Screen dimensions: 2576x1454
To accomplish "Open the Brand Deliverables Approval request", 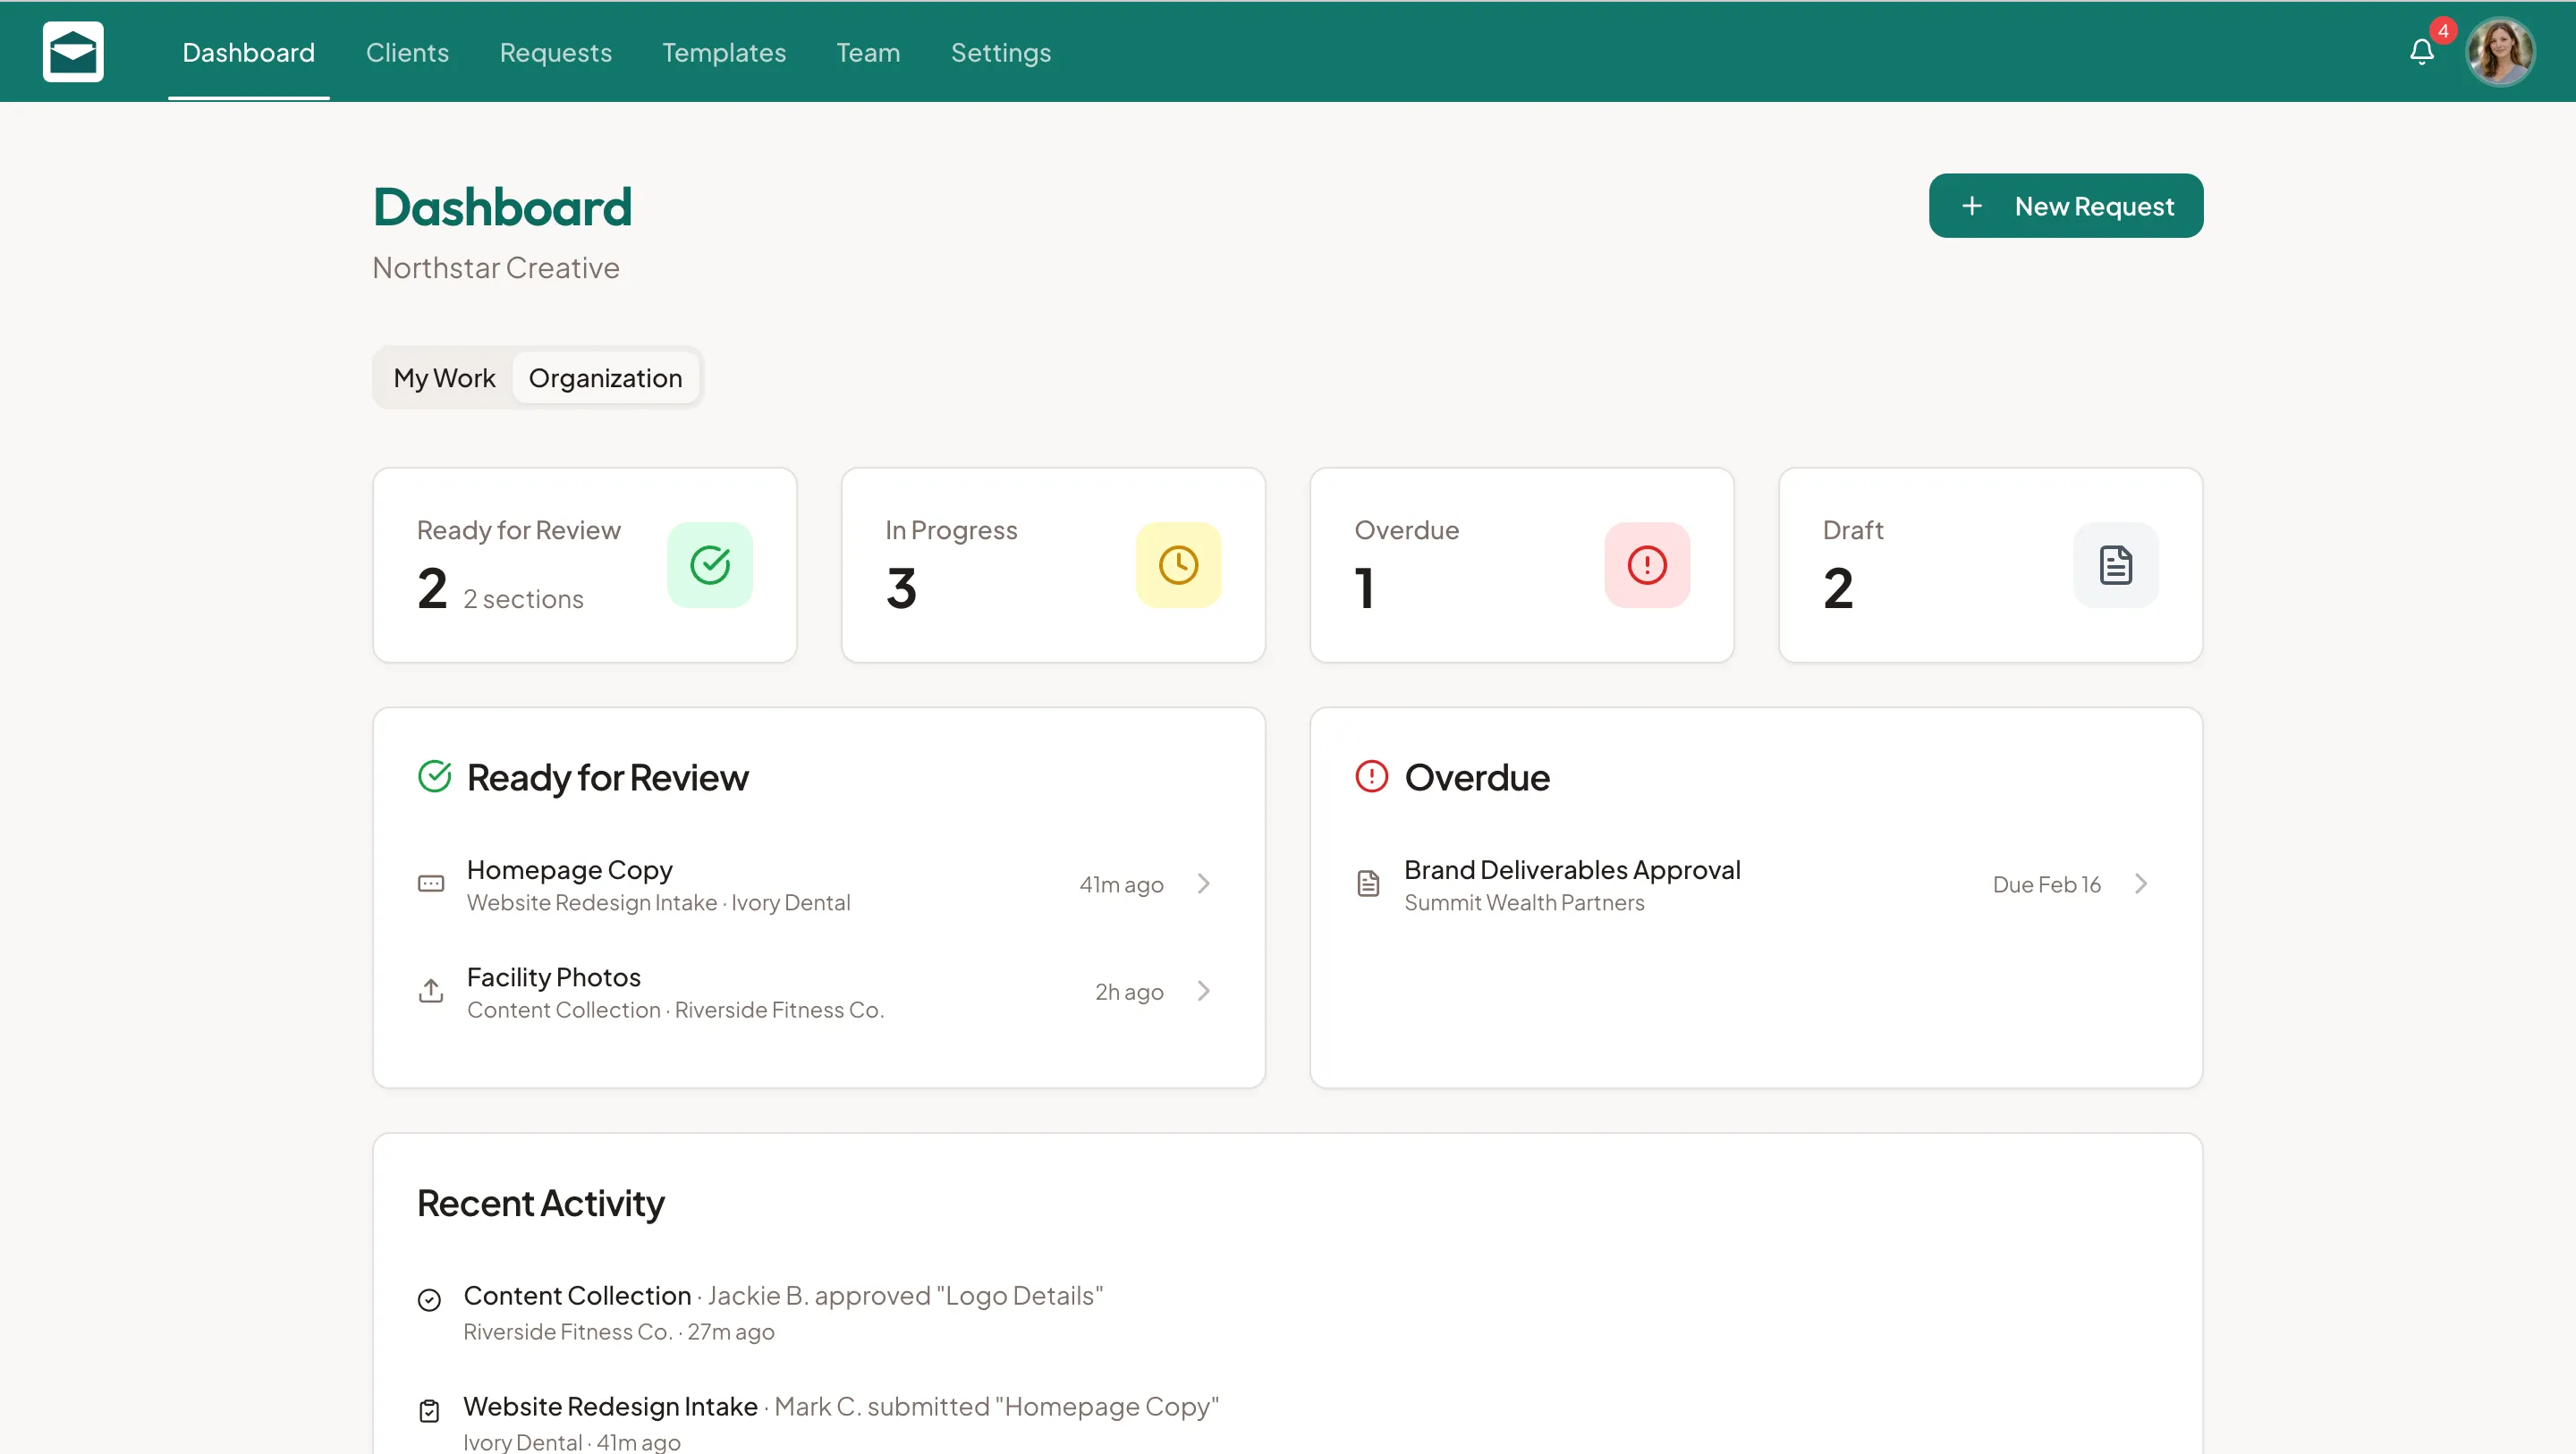I will point(1572,869).
